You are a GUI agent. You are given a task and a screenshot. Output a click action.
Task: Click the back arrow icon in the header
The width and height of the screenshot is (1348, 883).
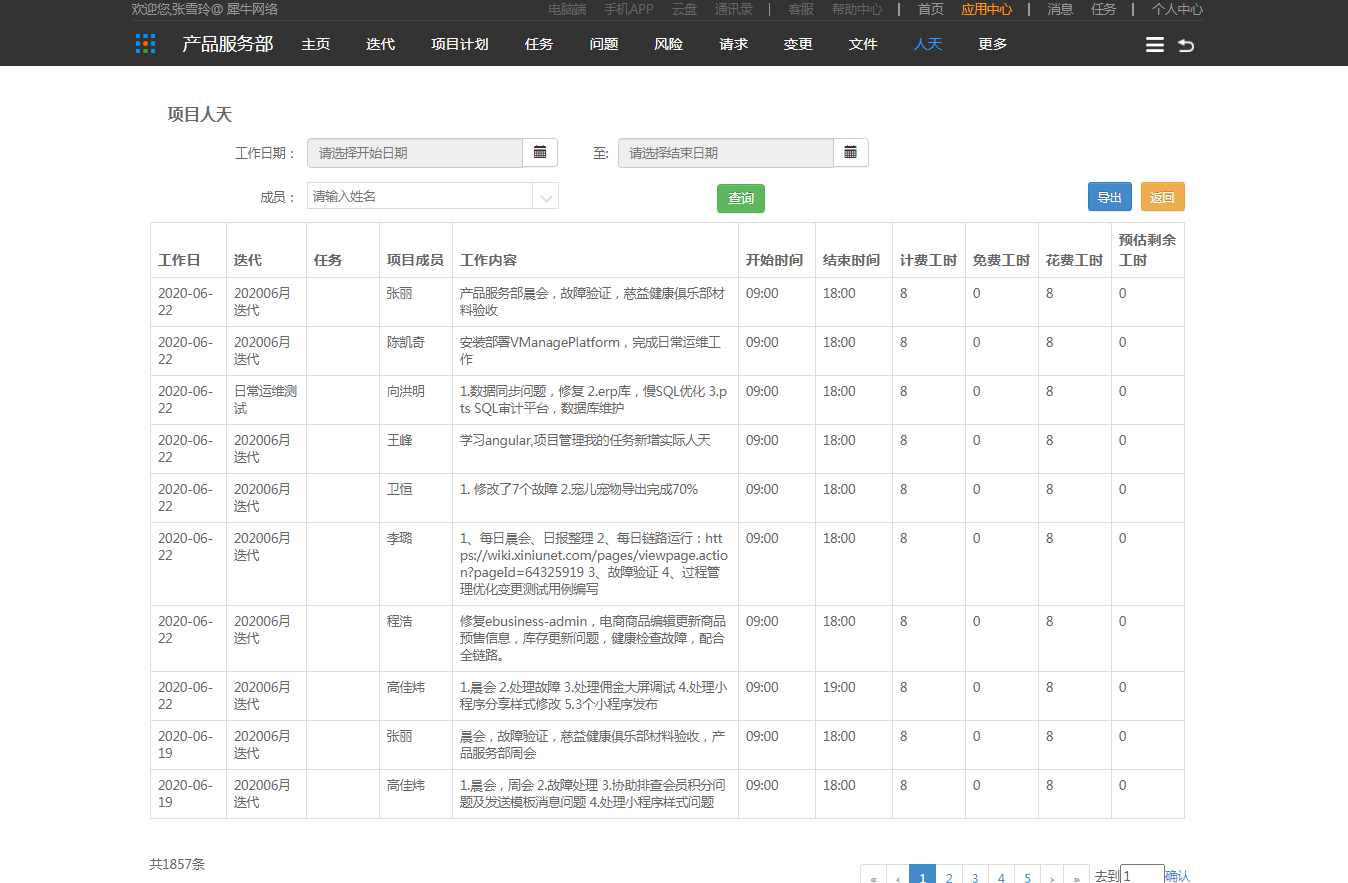point(1186,45)
